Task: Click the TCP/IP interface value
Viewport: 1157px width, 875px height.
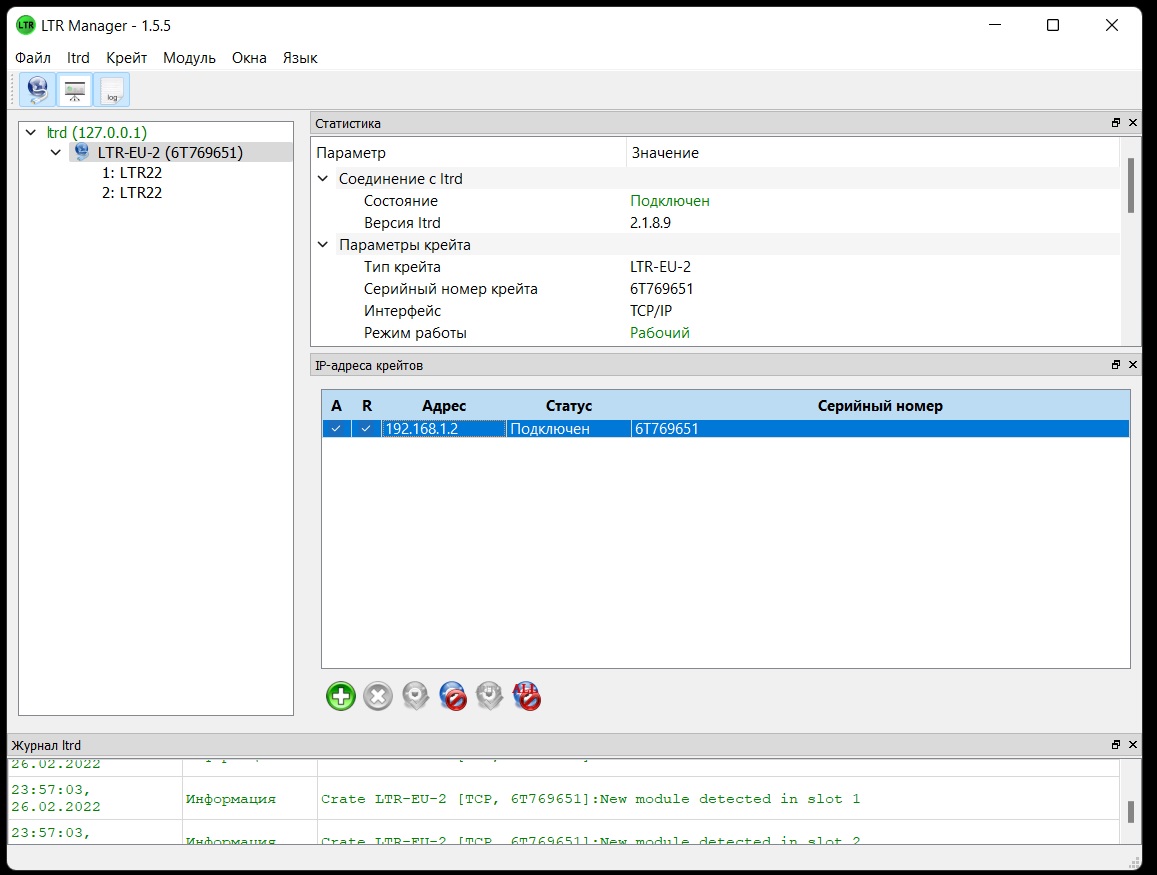Action: click(x=651, y=311)
